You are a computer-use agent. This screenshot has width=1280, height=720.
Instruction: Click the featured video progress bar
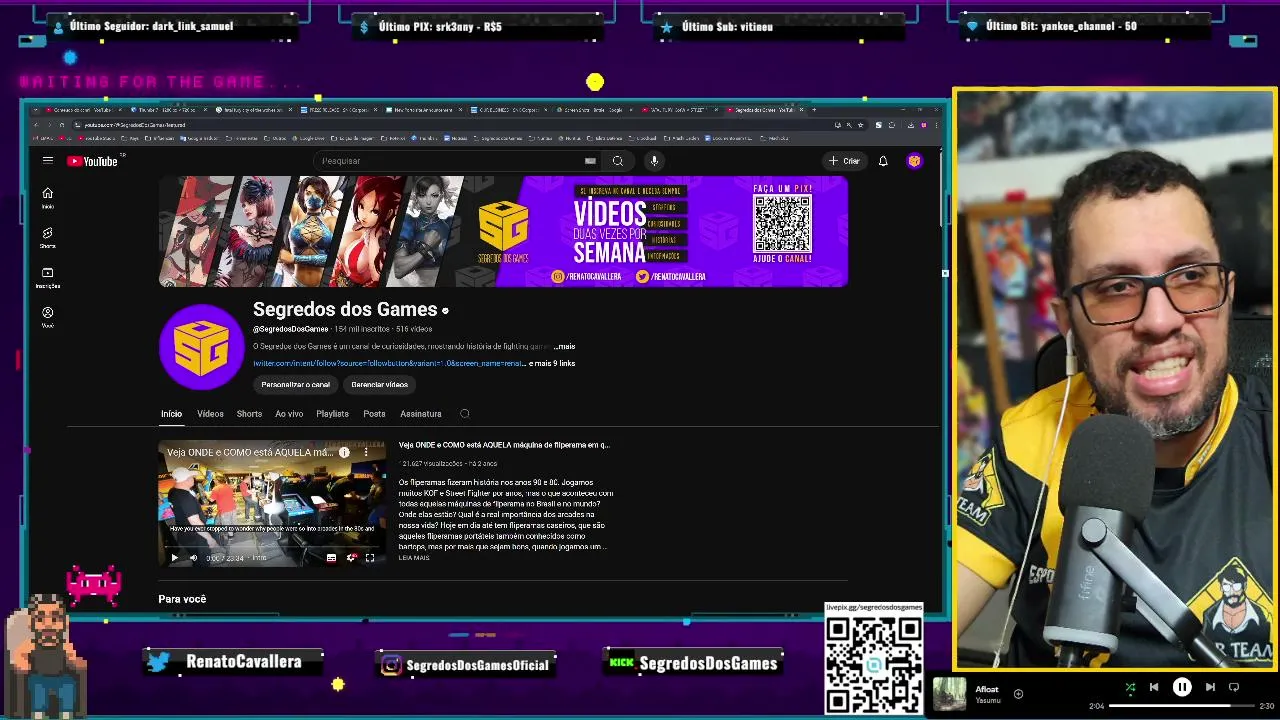pos(272,546)
